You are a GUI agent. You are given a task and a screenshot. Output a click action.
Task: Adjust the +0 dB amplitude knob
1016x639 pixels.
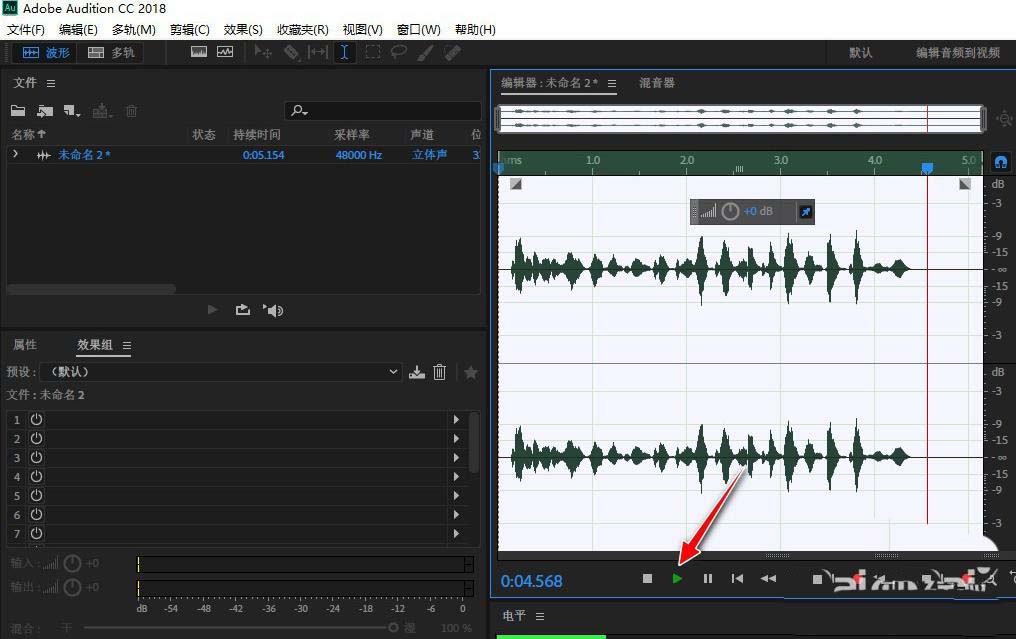pyautogui.click(x=730, y=211)
